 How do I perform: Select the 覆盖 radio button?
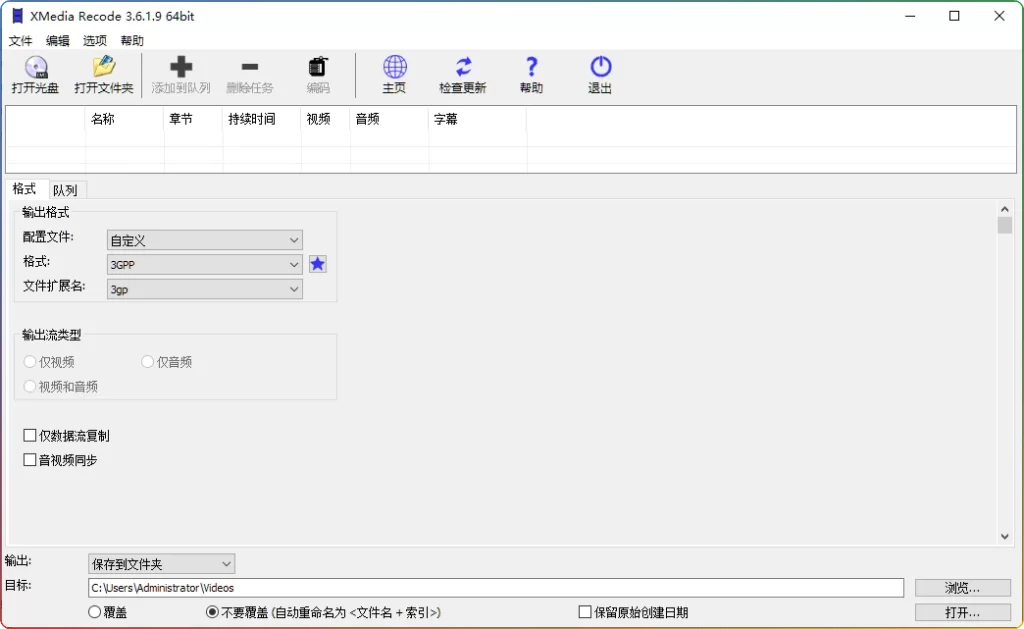[x=95, y=612]
